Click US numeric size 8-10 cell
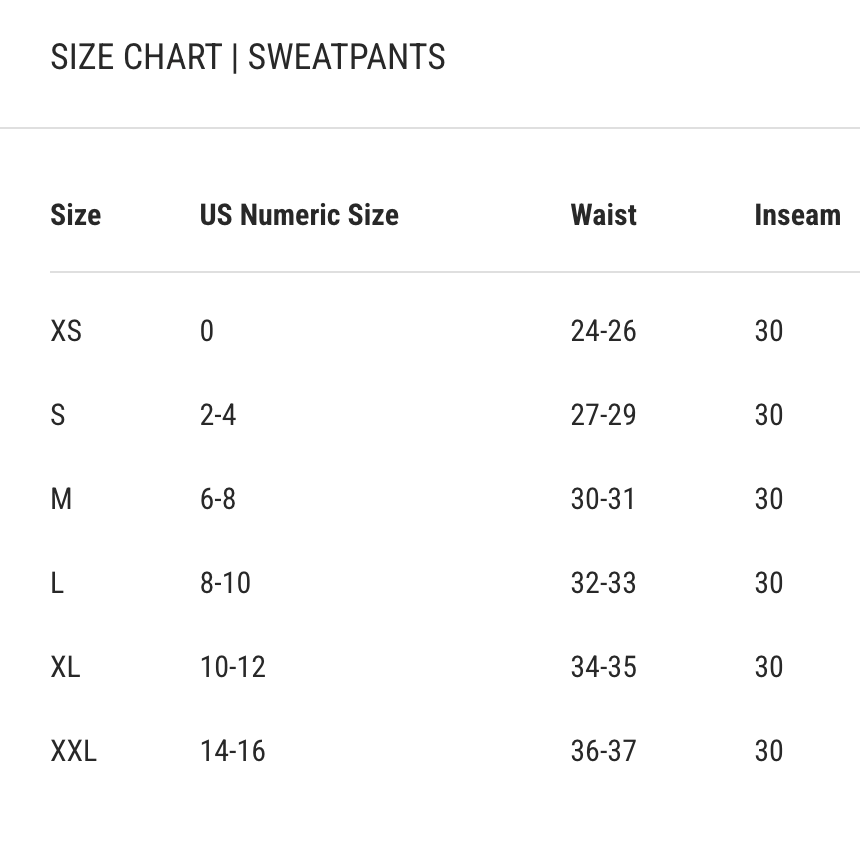The width and height of the screenshot is (860, 860). tap(225, 583)
